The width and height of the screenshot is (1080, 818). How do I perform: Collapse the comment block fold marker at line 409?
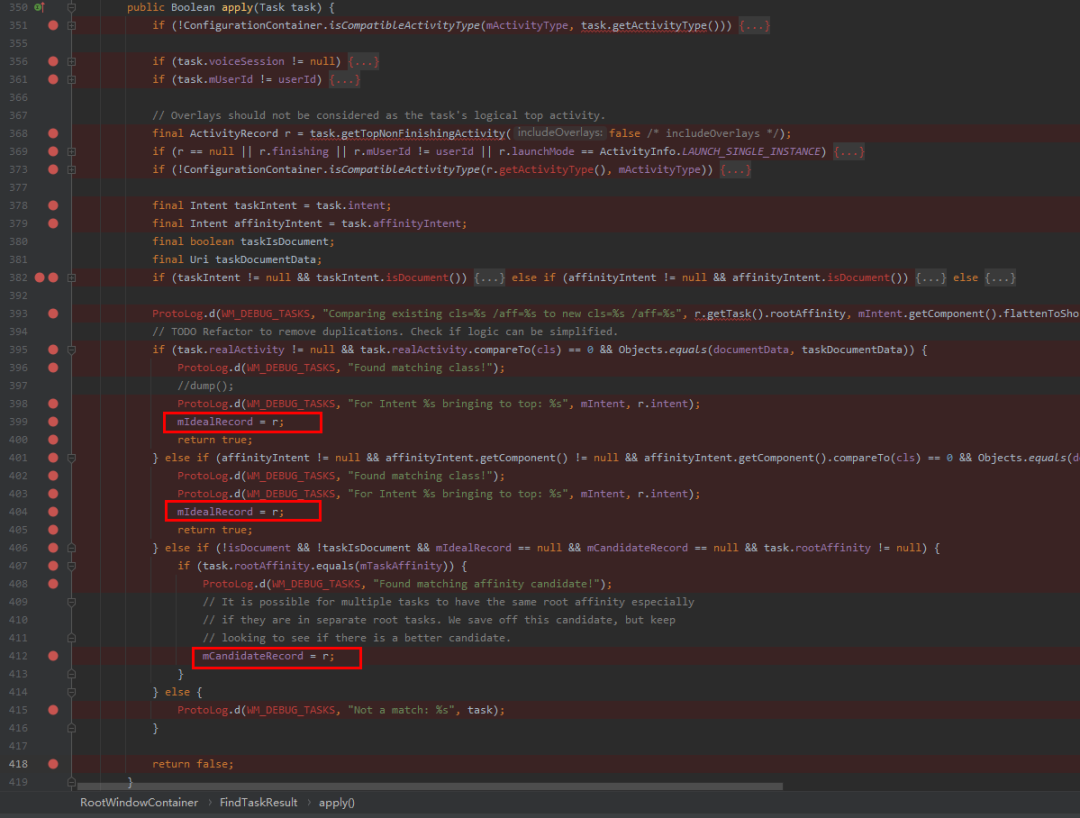point(71,602)
